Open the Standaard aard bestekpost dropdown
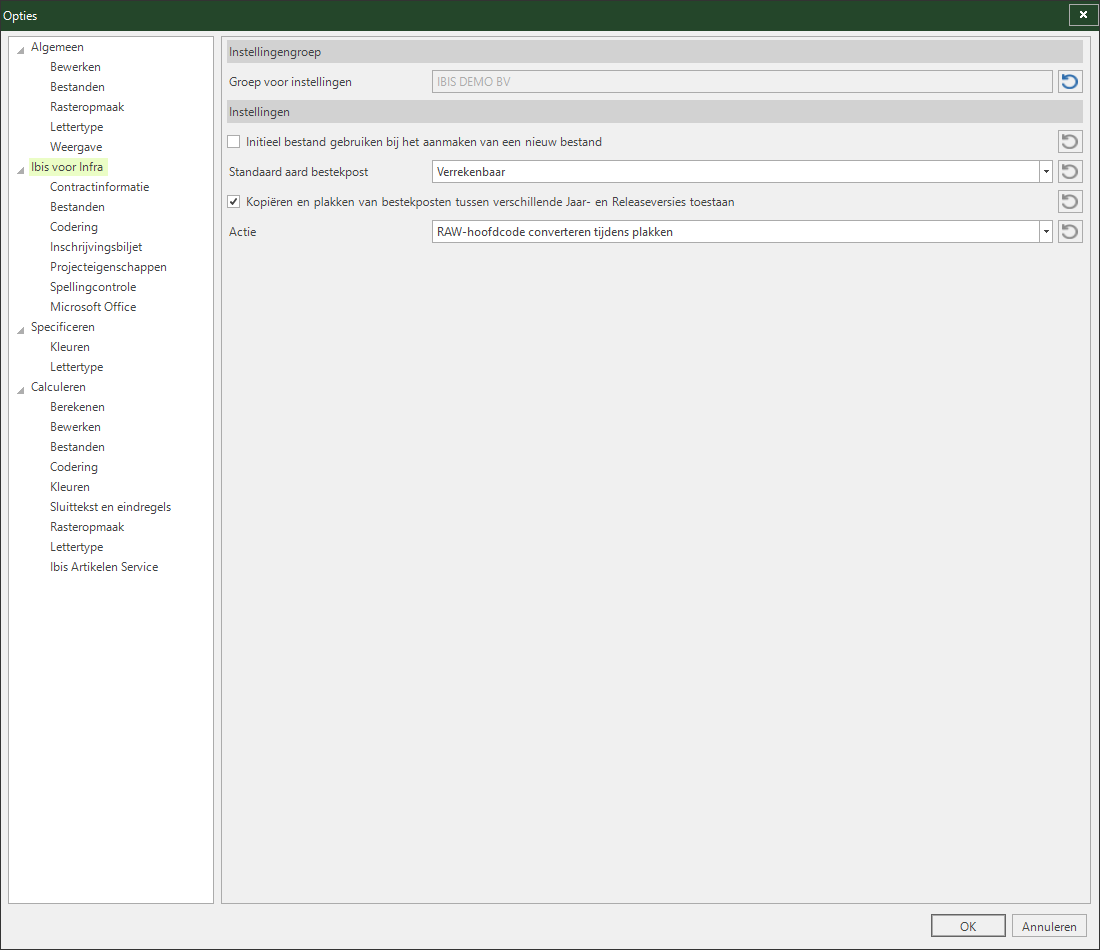 tap(1046, 172)
